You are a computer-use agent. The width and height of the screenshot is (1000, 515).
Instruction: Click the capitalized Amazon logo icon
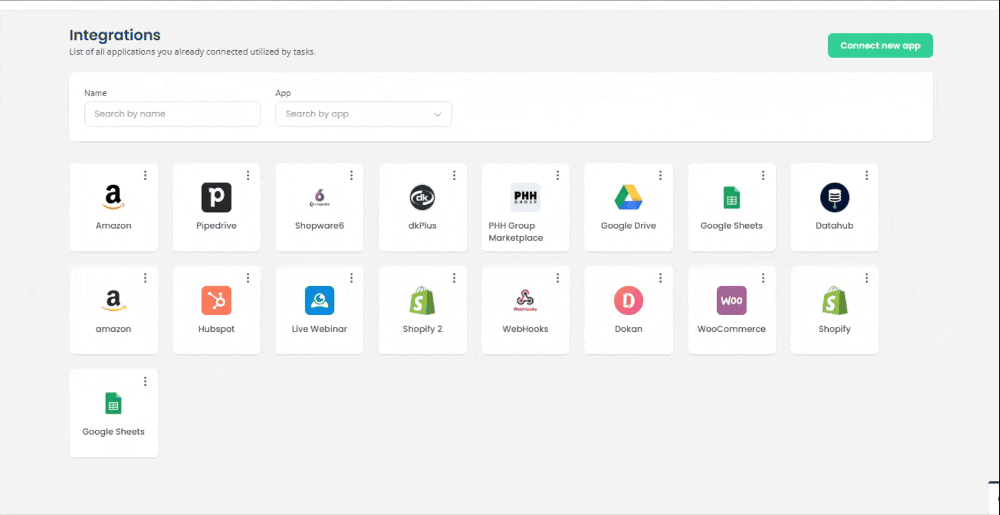click(x=114, y=198)
